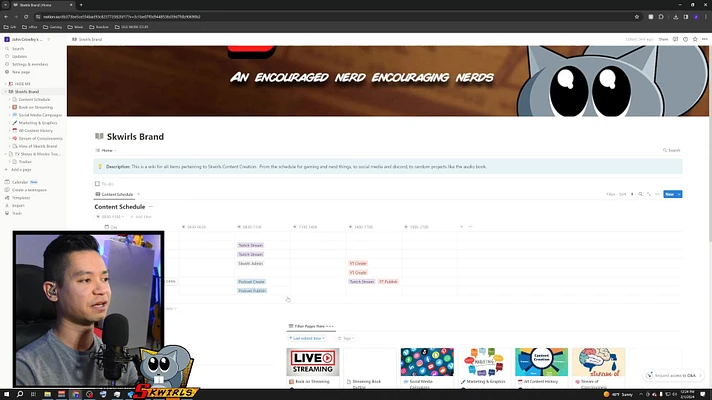Open Social Media Campaigns page in sidebar
Screen dimensions: 712x400
pos(40,115)
